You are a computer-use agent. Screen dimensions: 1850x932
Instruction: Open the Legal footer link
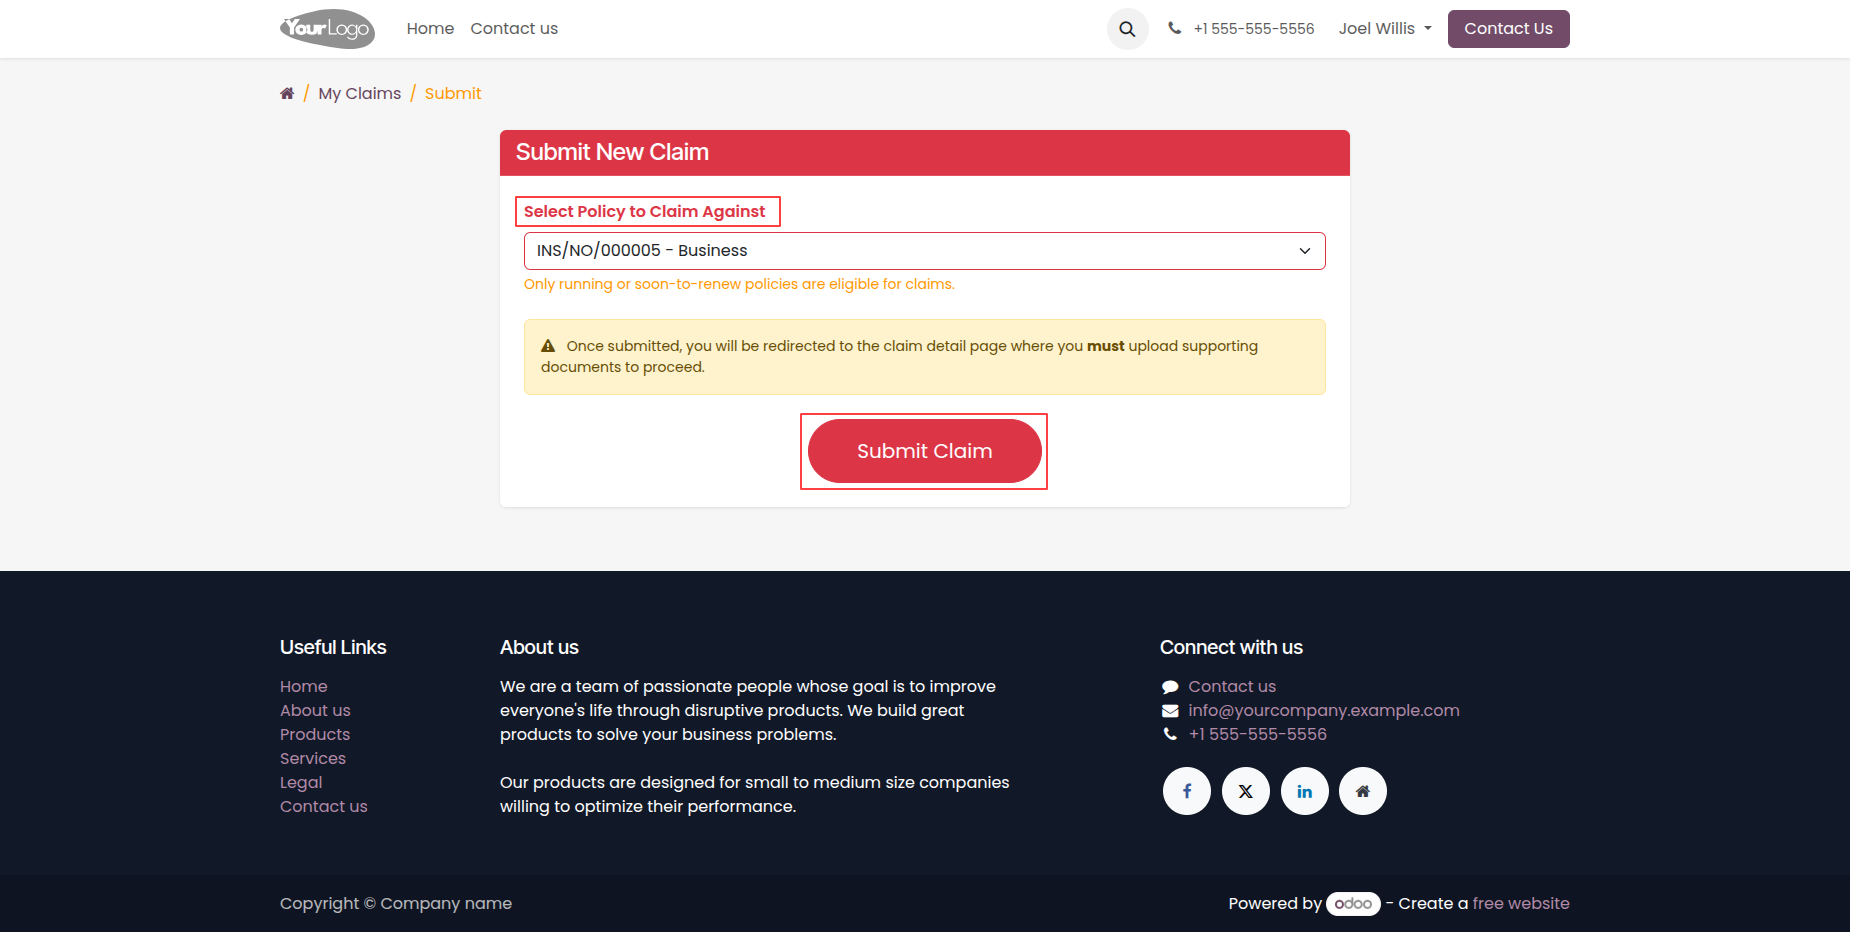[x=301, y=782]
